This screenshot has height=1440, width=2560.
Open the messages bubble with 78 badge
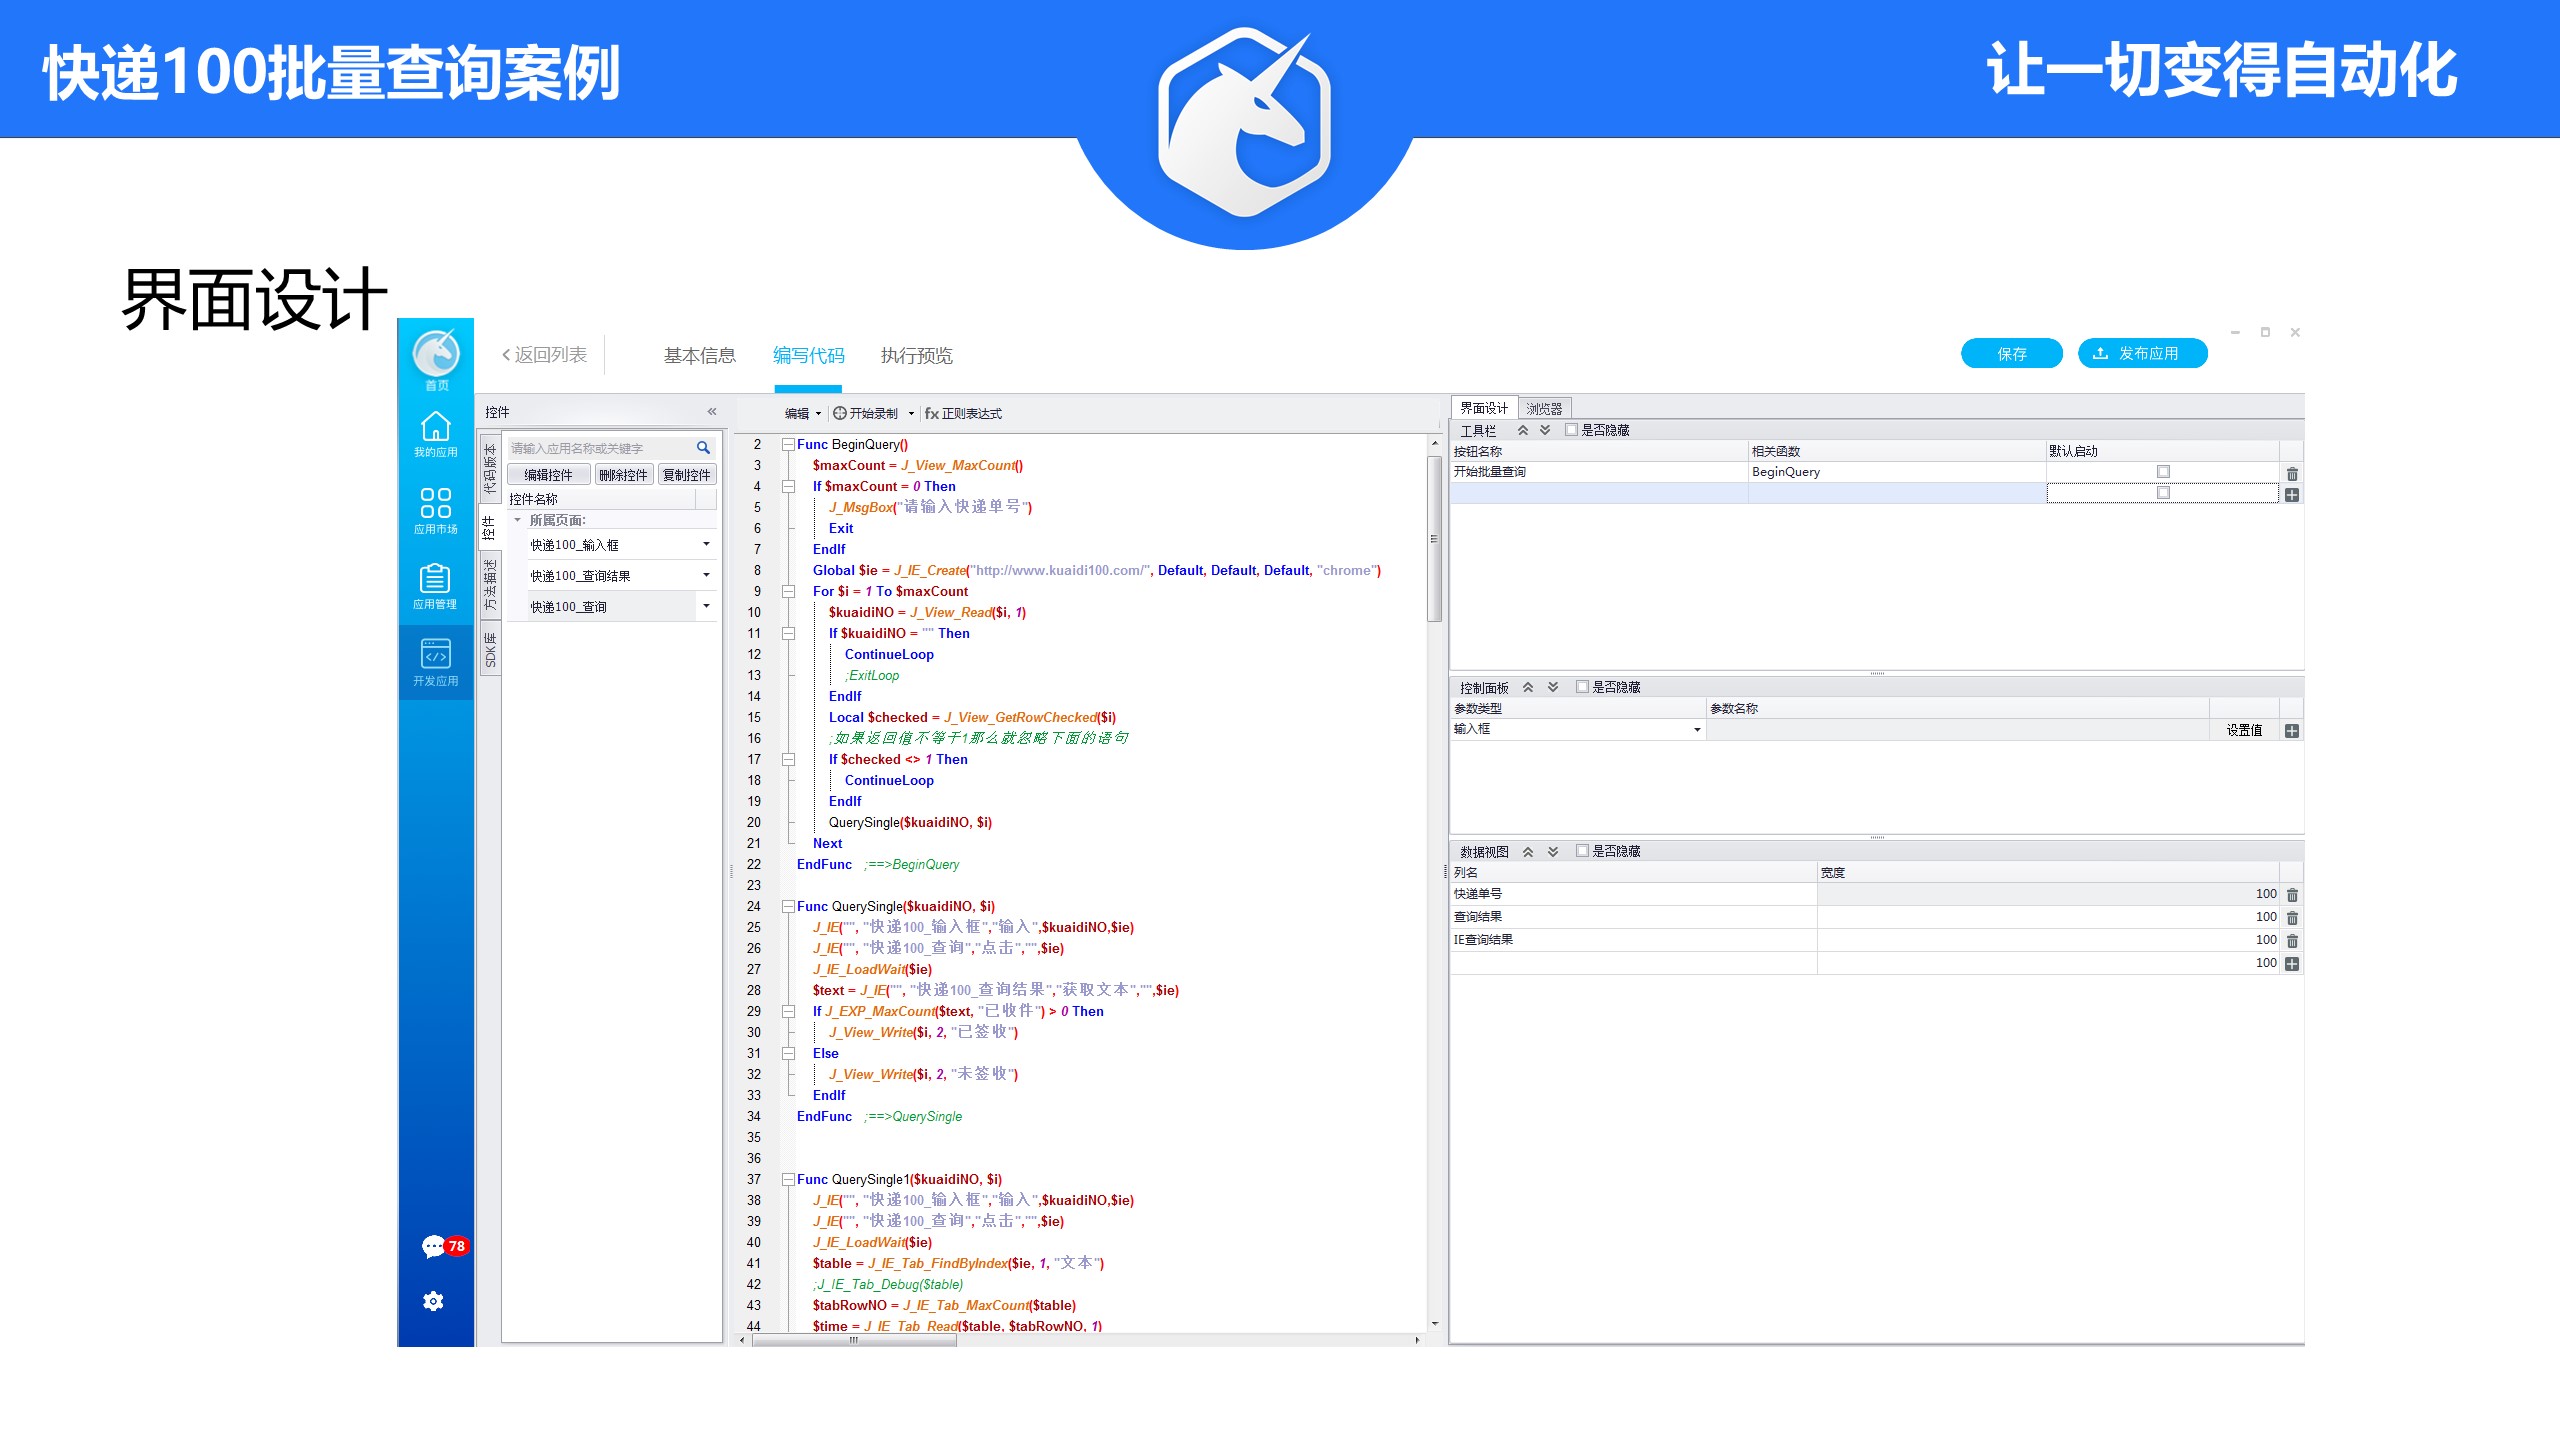434,1246
